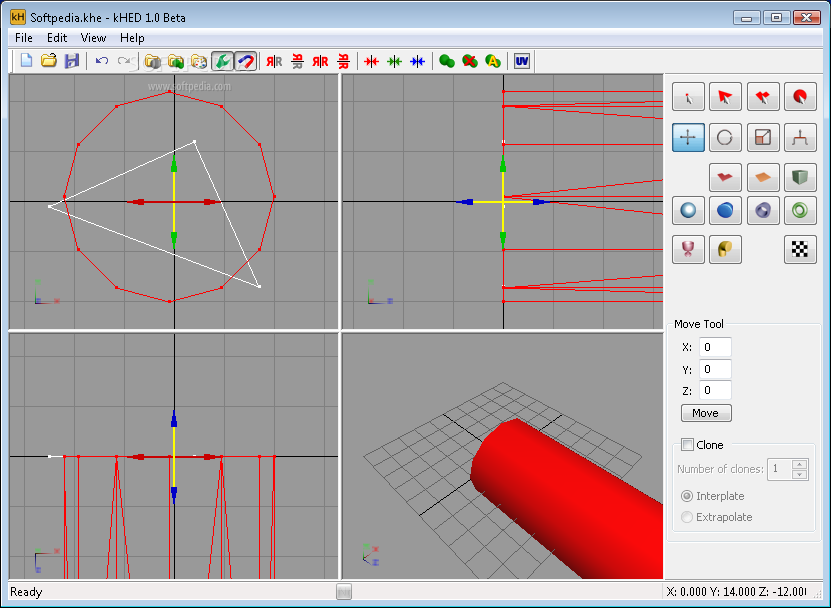Click the green sphere with letter A icon

click(x=493, y=61)
